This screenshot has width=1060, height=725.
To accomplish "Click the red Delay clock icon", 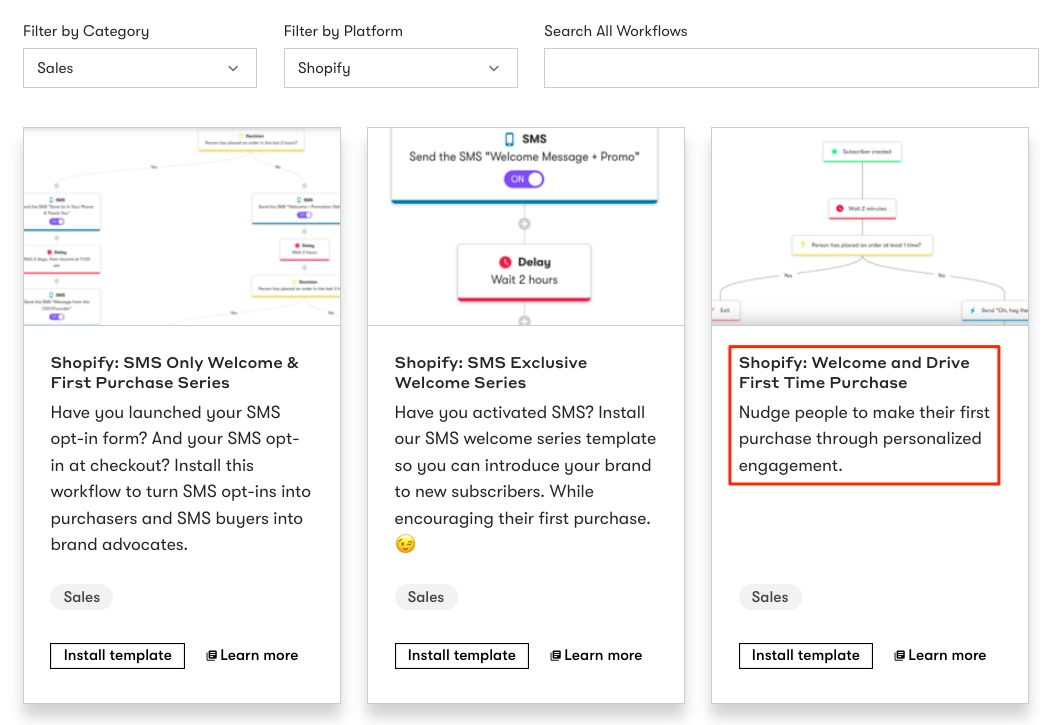I will click(x=505, y=262).
